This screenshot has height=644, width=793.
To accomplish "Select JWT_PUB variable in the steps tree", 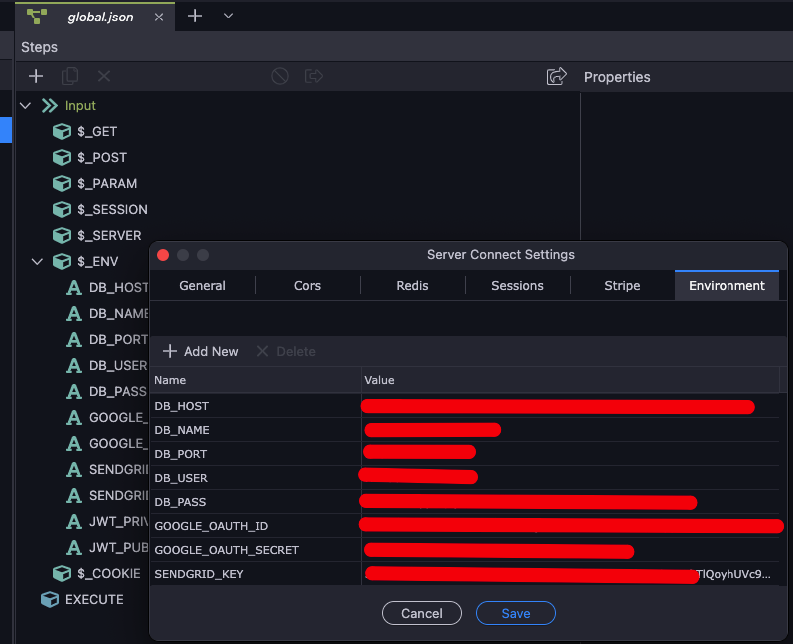I will (x=118, y=548).
